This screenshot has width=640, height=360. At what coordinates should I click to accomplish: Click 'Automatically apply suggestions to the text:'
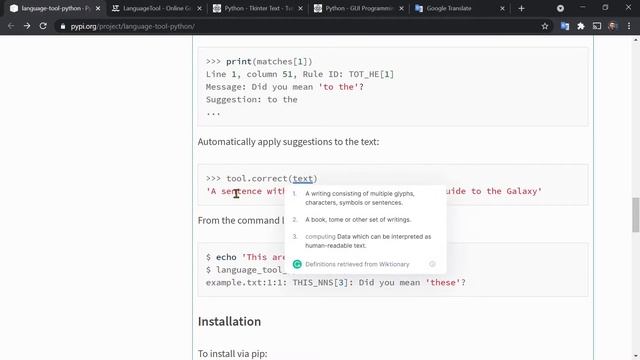(289, 142)
